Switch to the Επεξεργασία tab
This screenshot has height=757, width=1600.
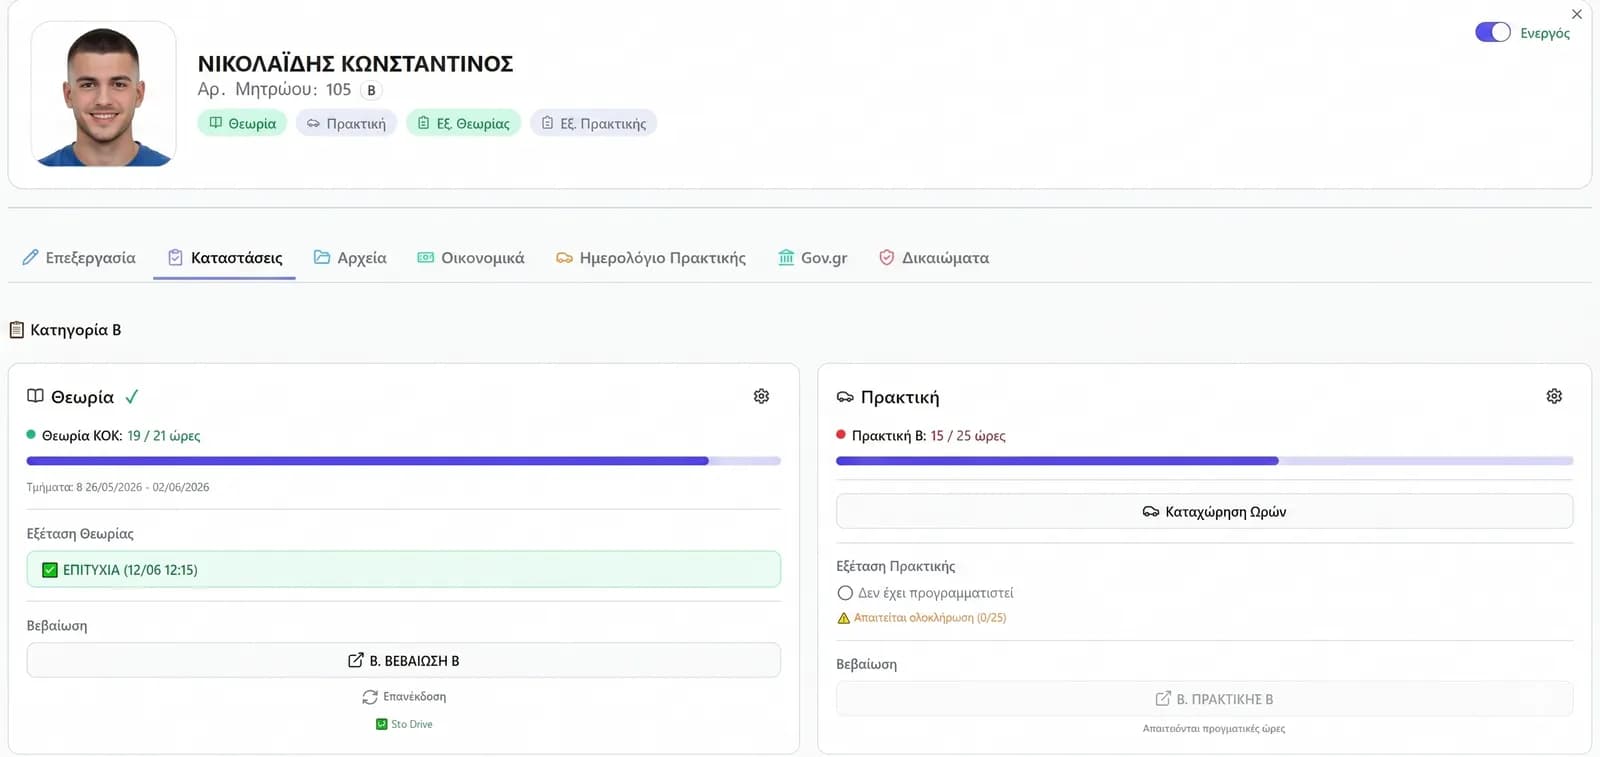click(x=79, y=258)
